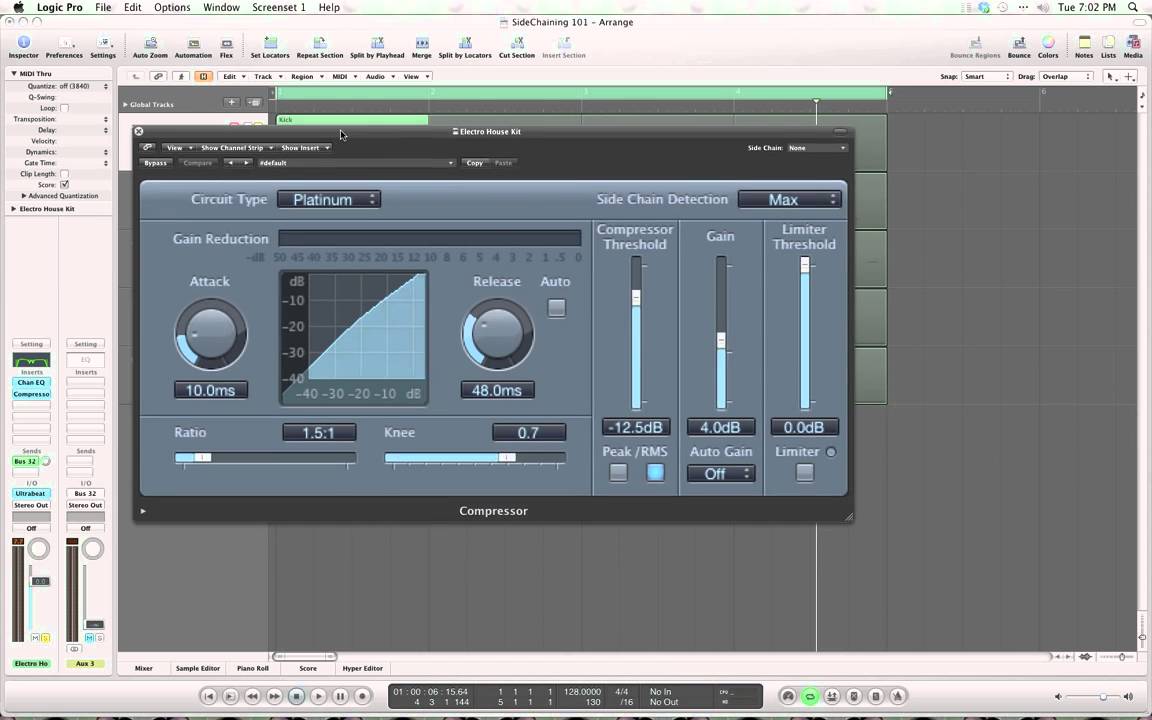Enable the Peak detection button
Image resolution: width=1152 pixels, height=720 pixels.
619,472
